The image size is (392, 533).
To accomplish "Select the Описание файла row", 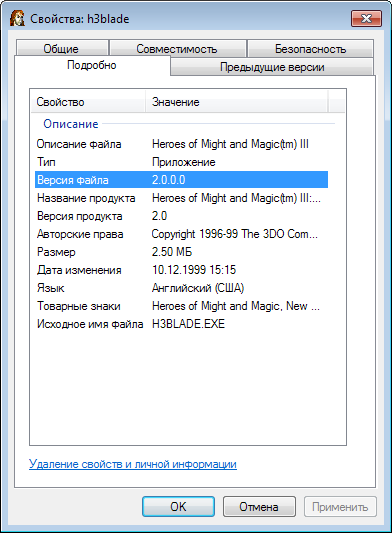I will click(x=182, y=144).
